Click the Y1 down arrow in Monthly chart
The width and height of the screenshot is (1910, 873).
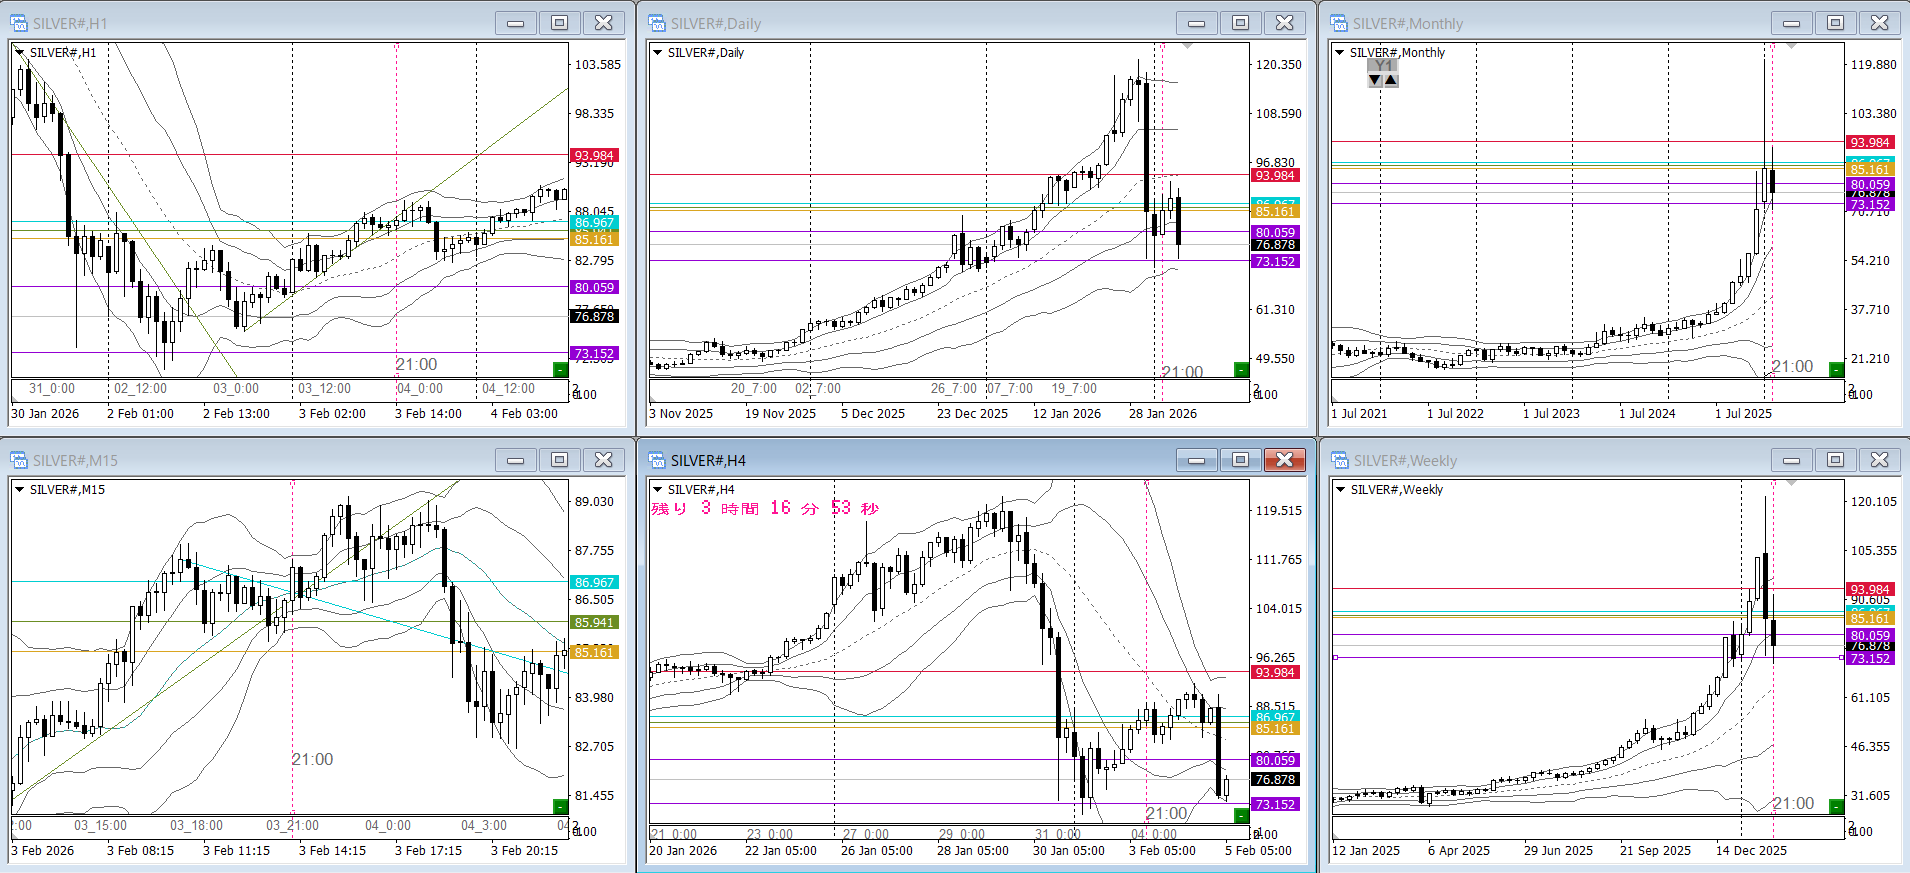coord(1375,80)
